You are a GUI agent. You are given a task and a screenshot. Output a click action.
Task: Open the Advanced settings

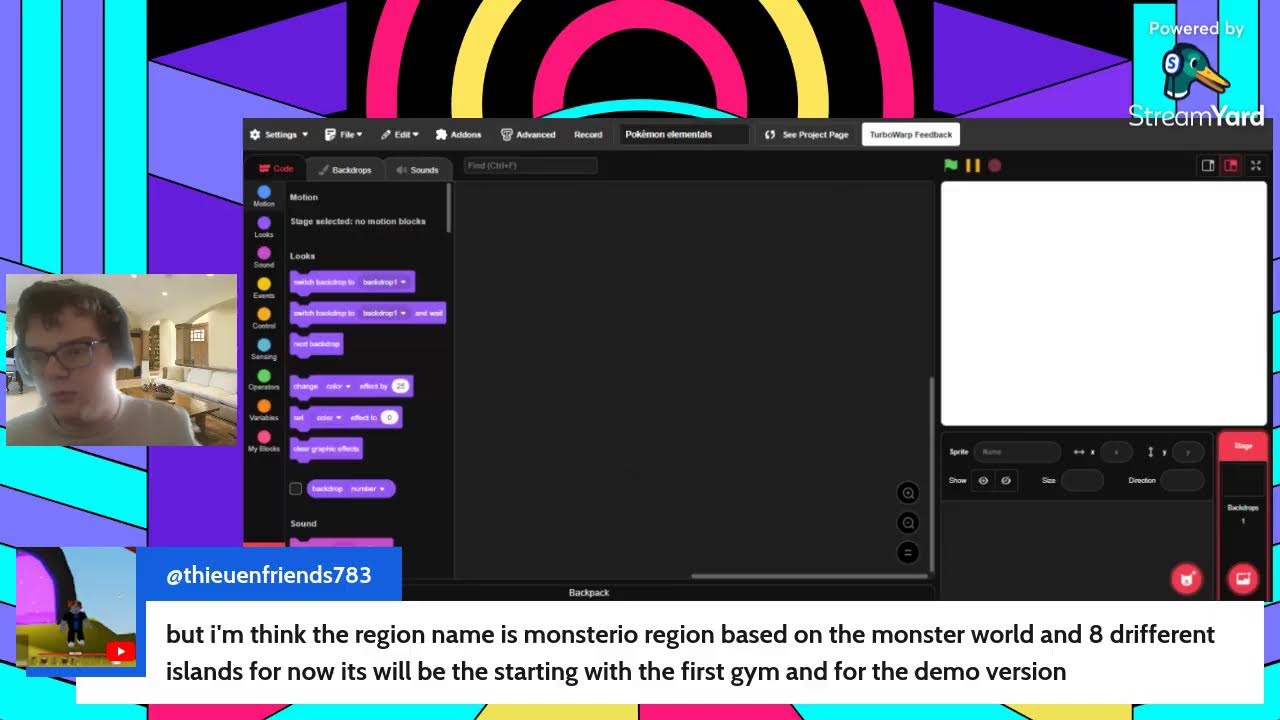[528, 134]
